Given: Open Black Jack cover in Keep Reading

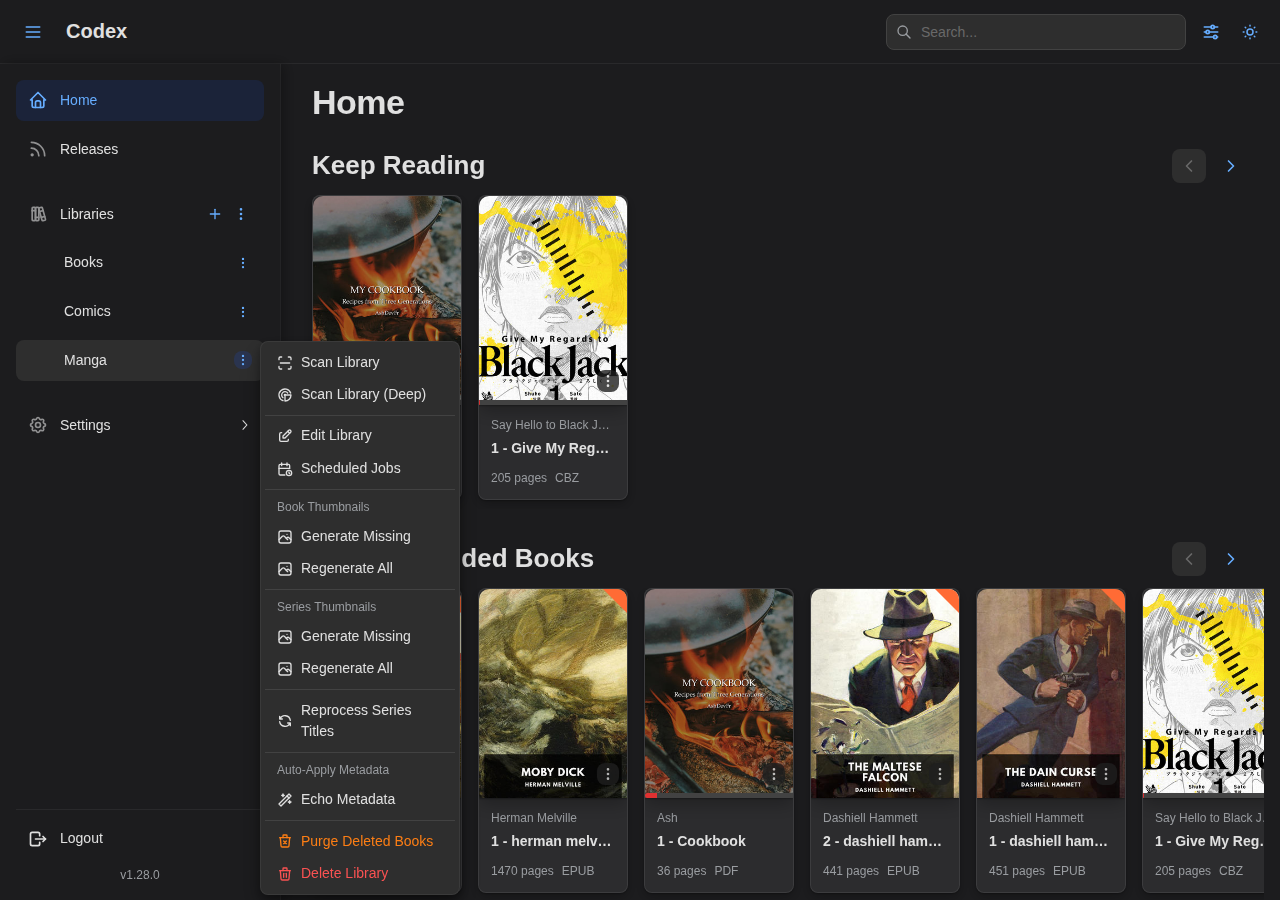Looking at the screenshot, I should [553, 300].
